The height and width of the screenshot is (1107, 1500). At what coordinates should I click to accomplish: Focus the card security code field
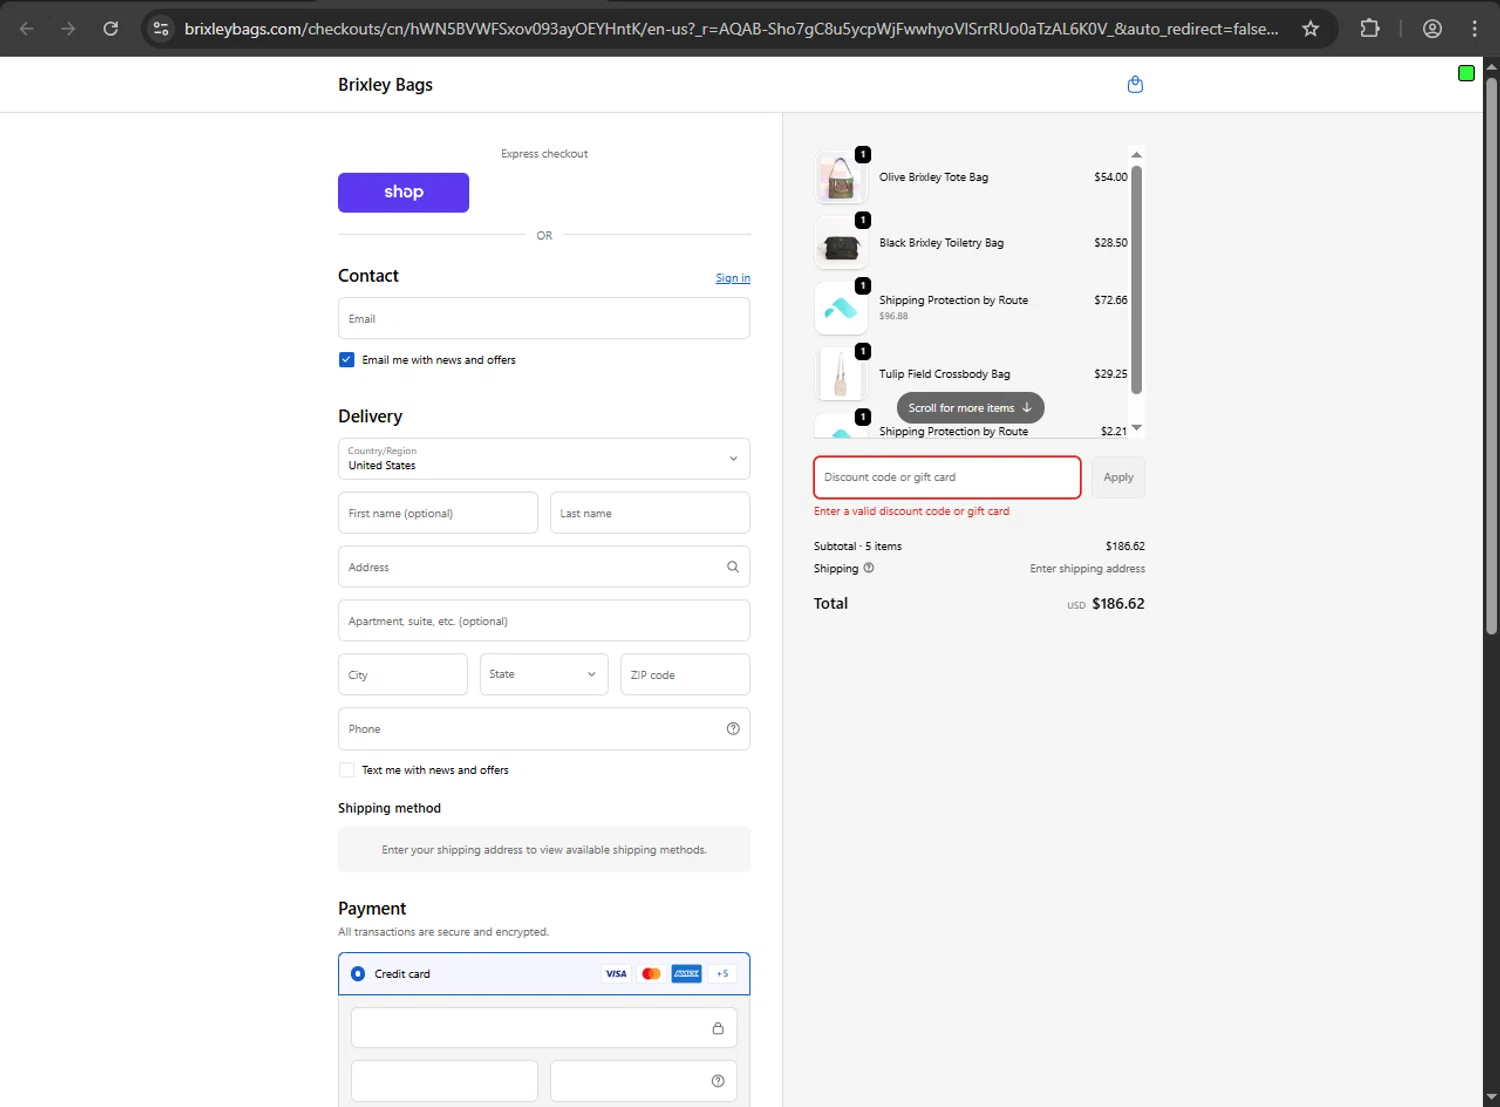(x=644, y=1081)
